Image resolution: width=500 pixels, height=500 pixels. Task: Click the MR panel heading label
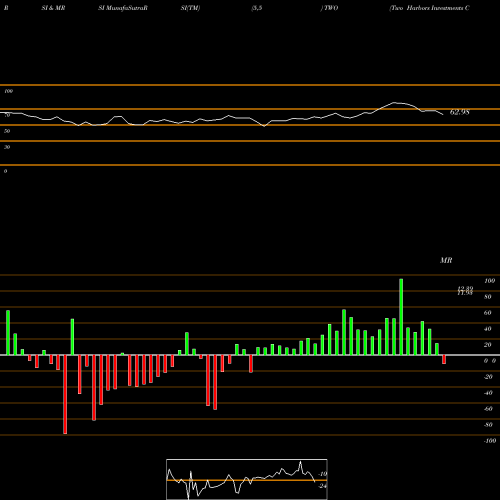point(446,260)
